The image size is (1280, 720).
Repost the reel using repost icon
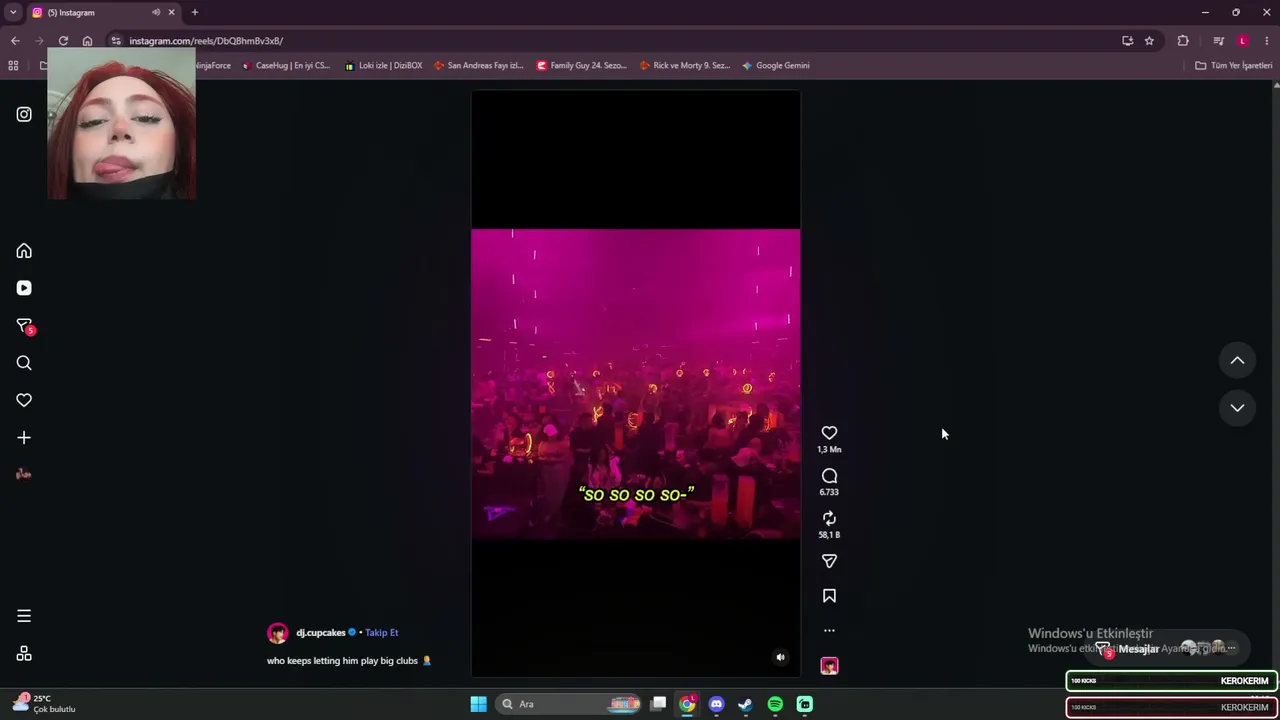click(829, 518)
